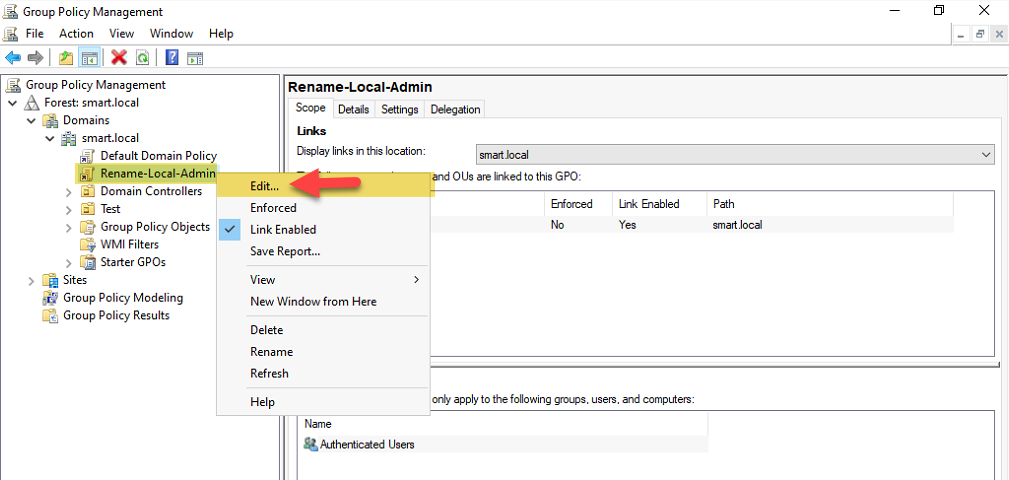This screenshot has width=1009, height=480.
Task: Open the View menu in menu bar
Action: [x=122, y=33]
